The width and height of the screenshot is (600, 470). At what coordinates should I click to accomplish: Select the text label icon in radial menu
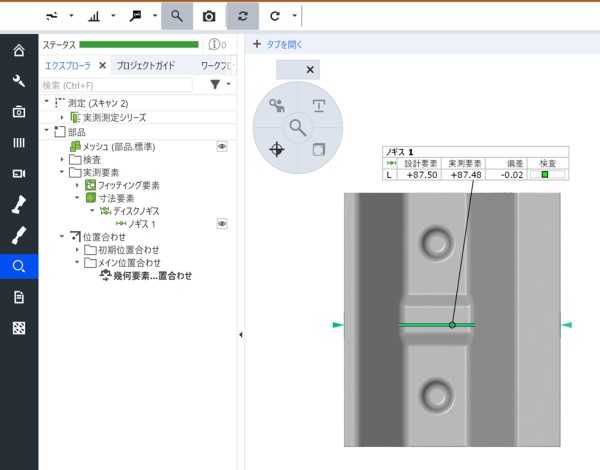click(x=319, y=106)
